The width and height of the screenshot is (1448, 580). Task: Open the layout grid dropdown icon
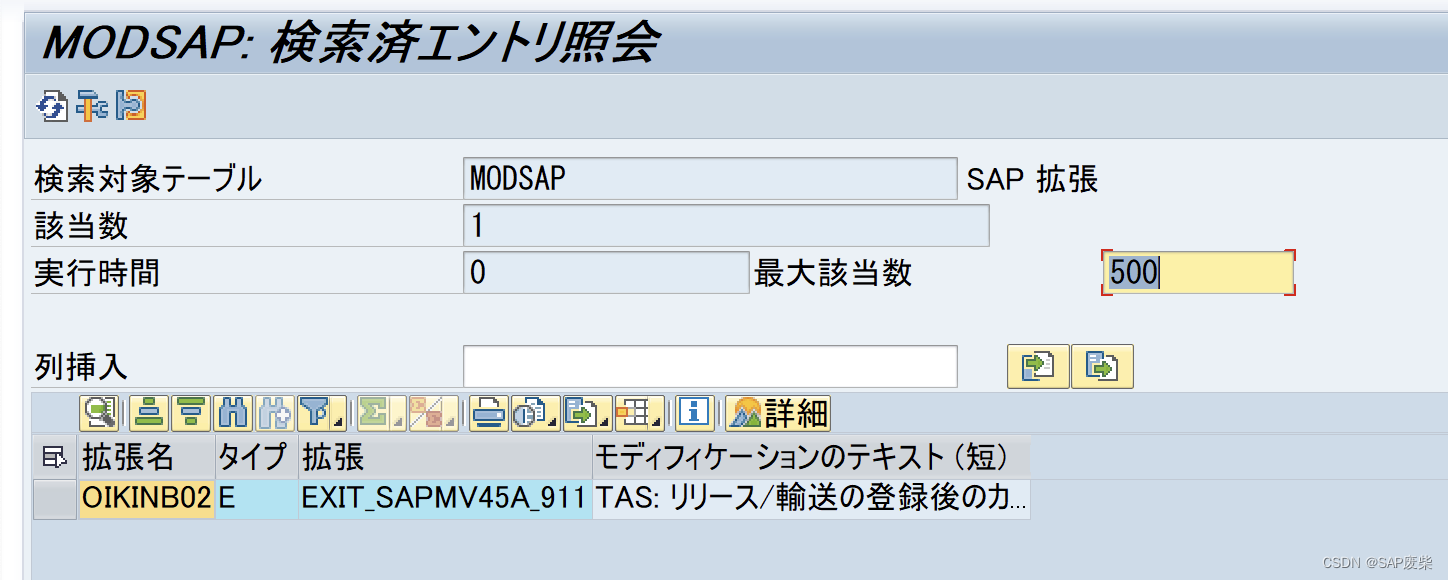(x=639, y=412)
